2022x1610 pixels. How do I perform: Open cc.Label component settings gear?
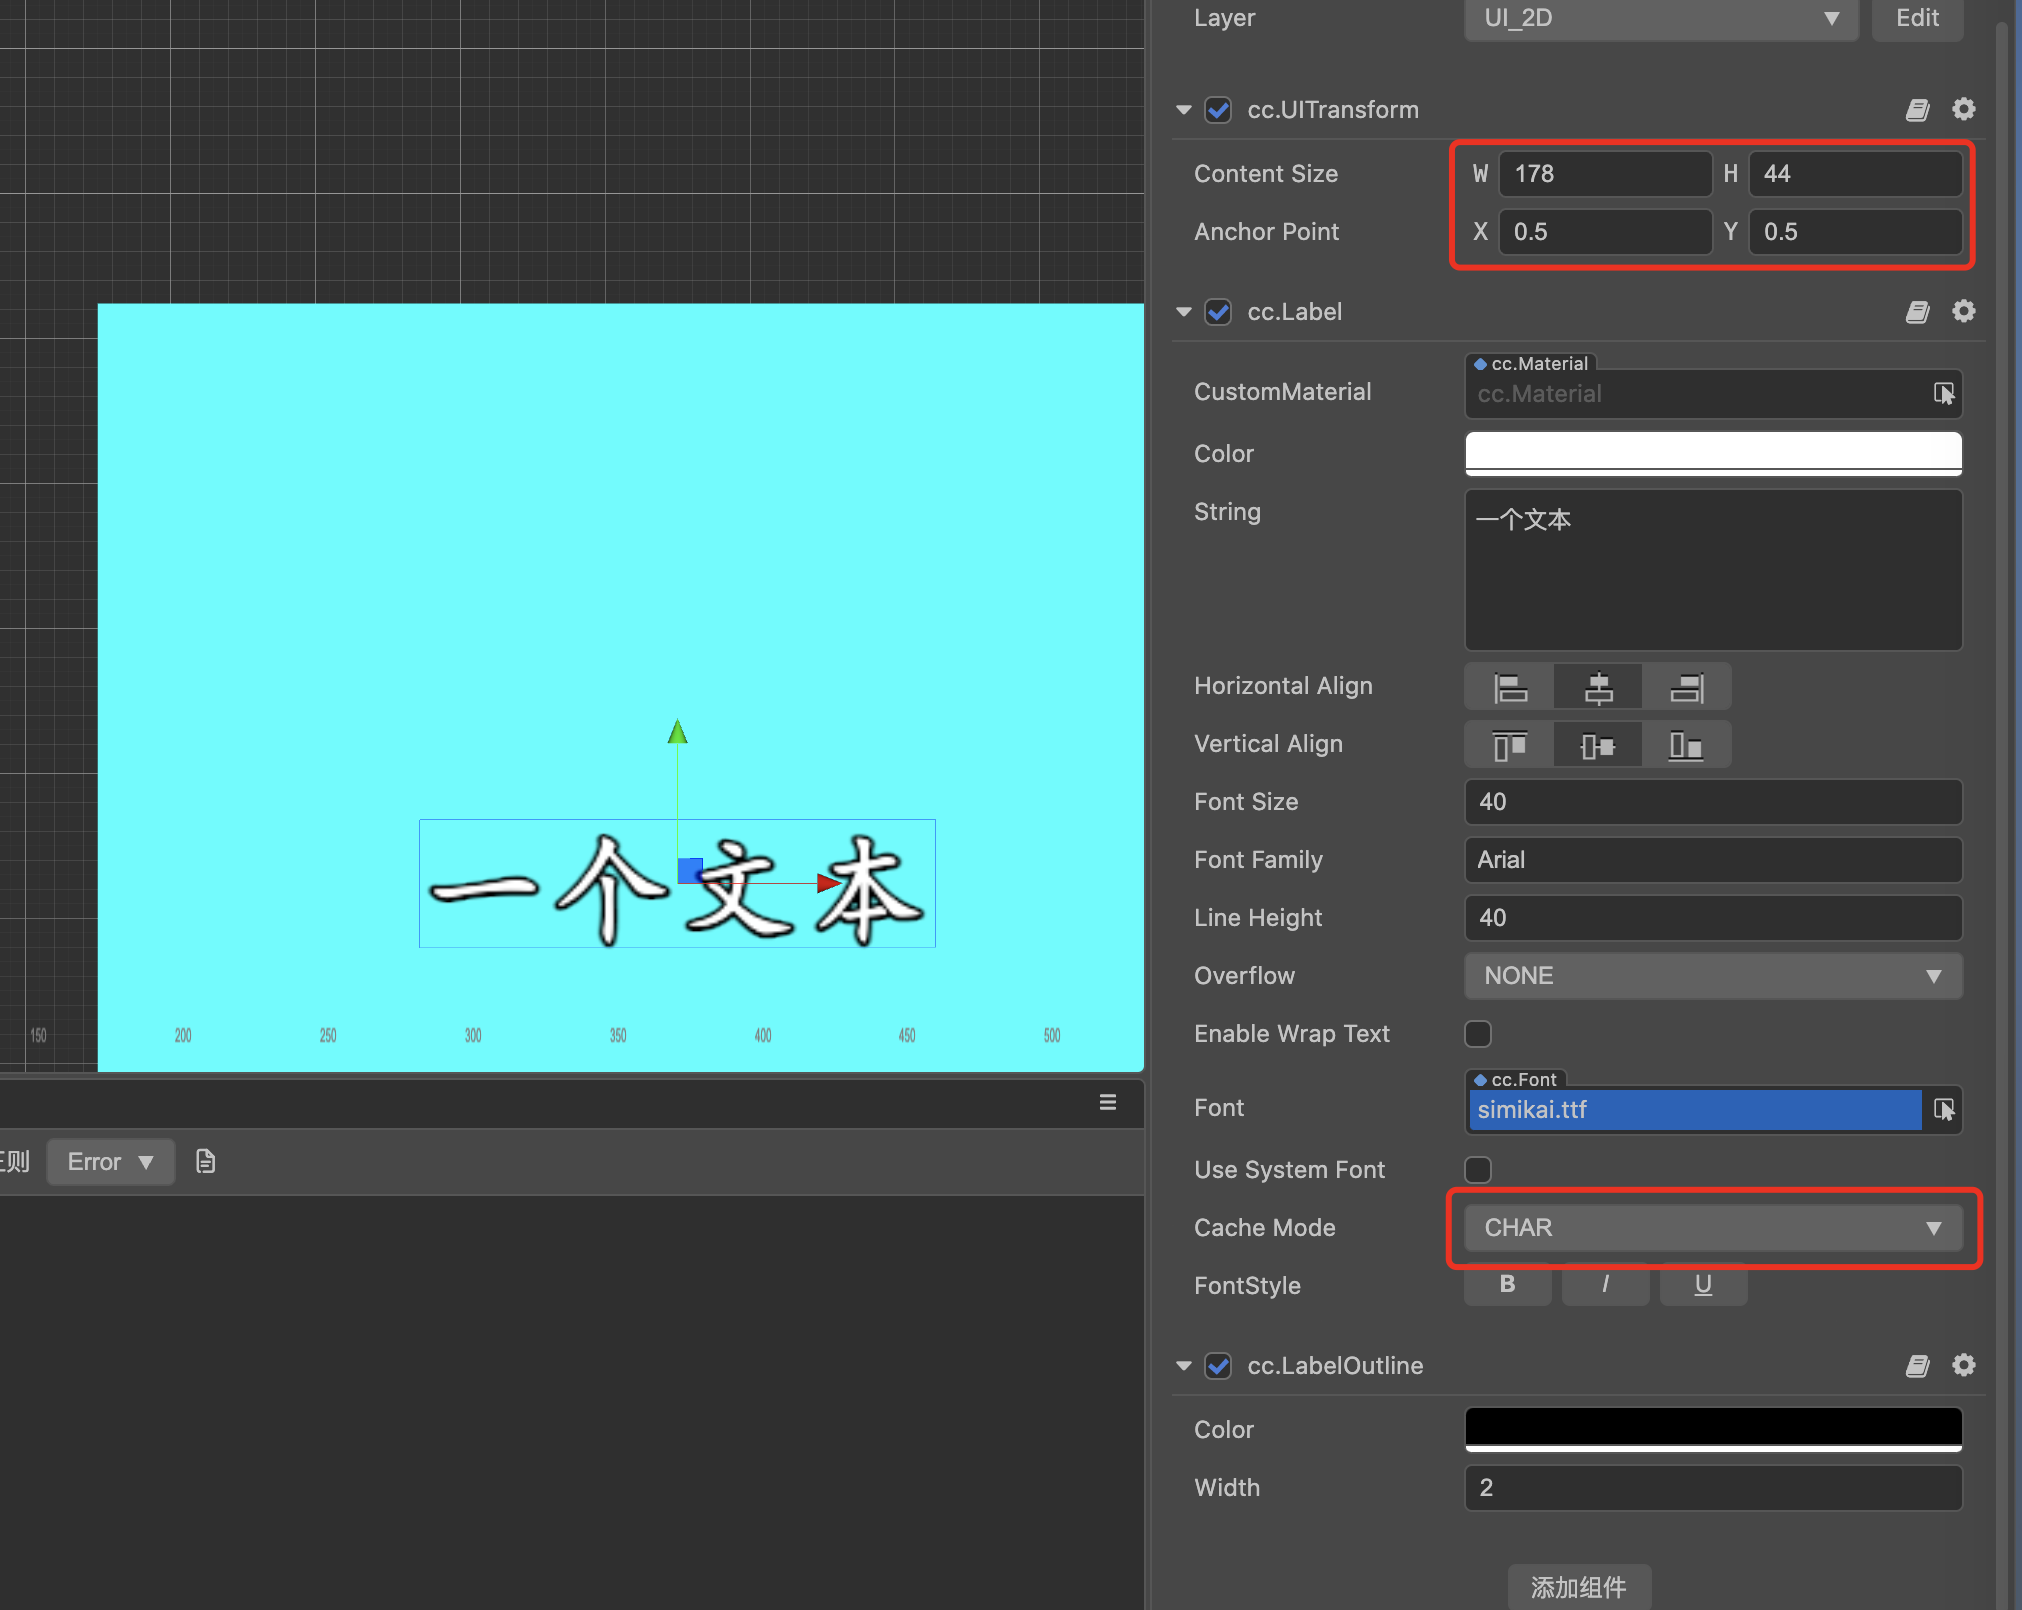(x=1964, y=312)
